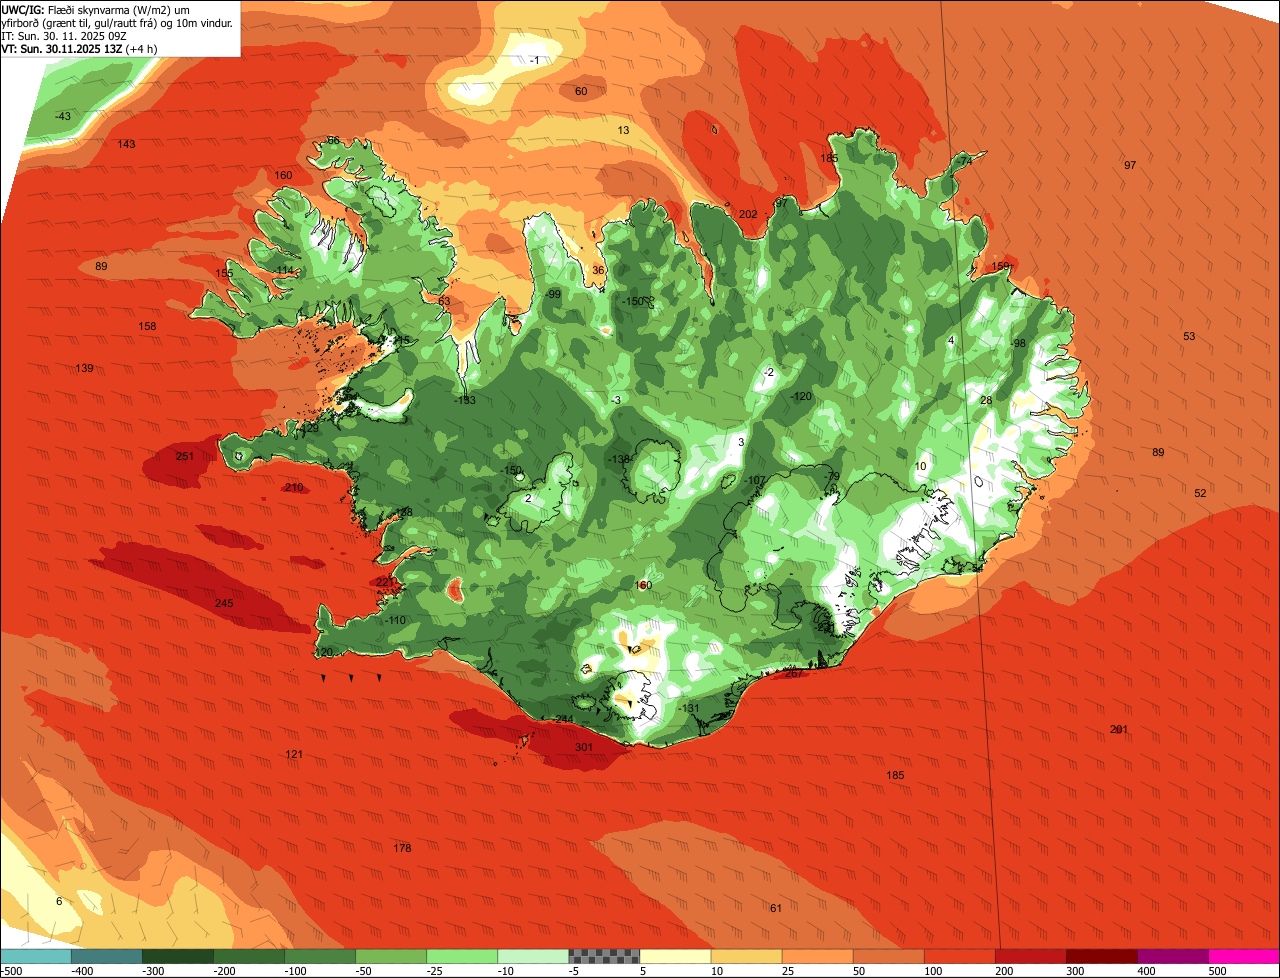Viewport: 1280px width, 978px height.
Task: Click the dark red legend swatch between 300 and 400
Action: click(x=1101, y=956)
